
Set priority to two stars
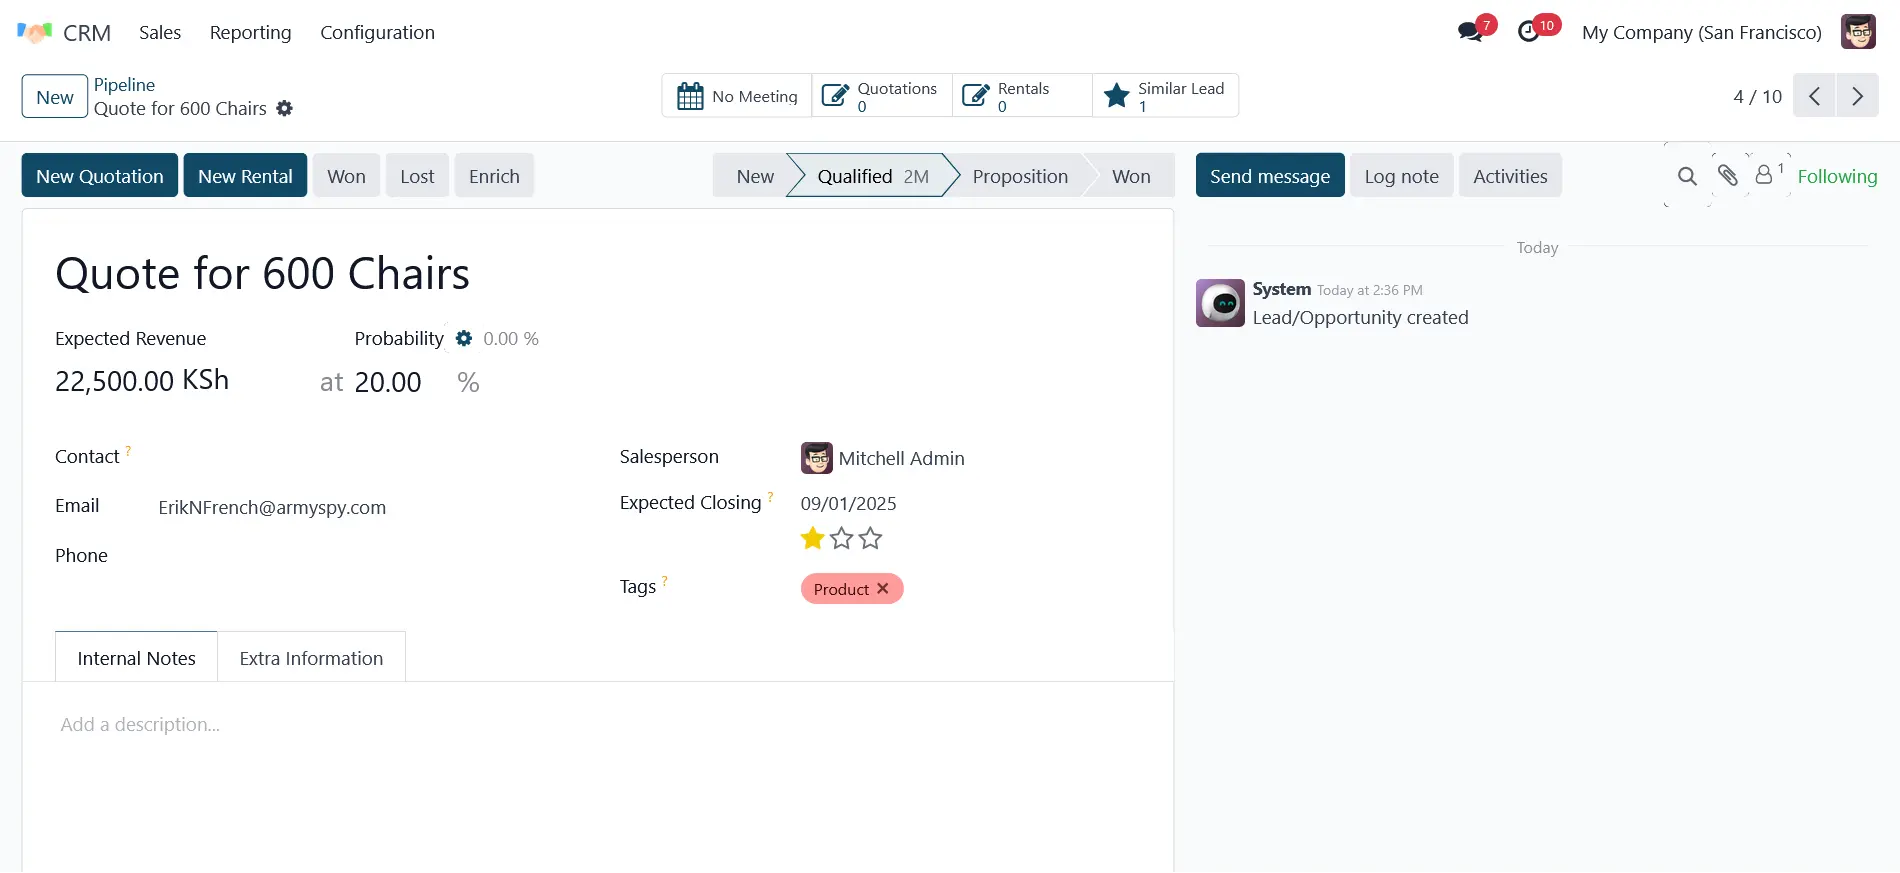pyautogui.click(x=842, y=539)
